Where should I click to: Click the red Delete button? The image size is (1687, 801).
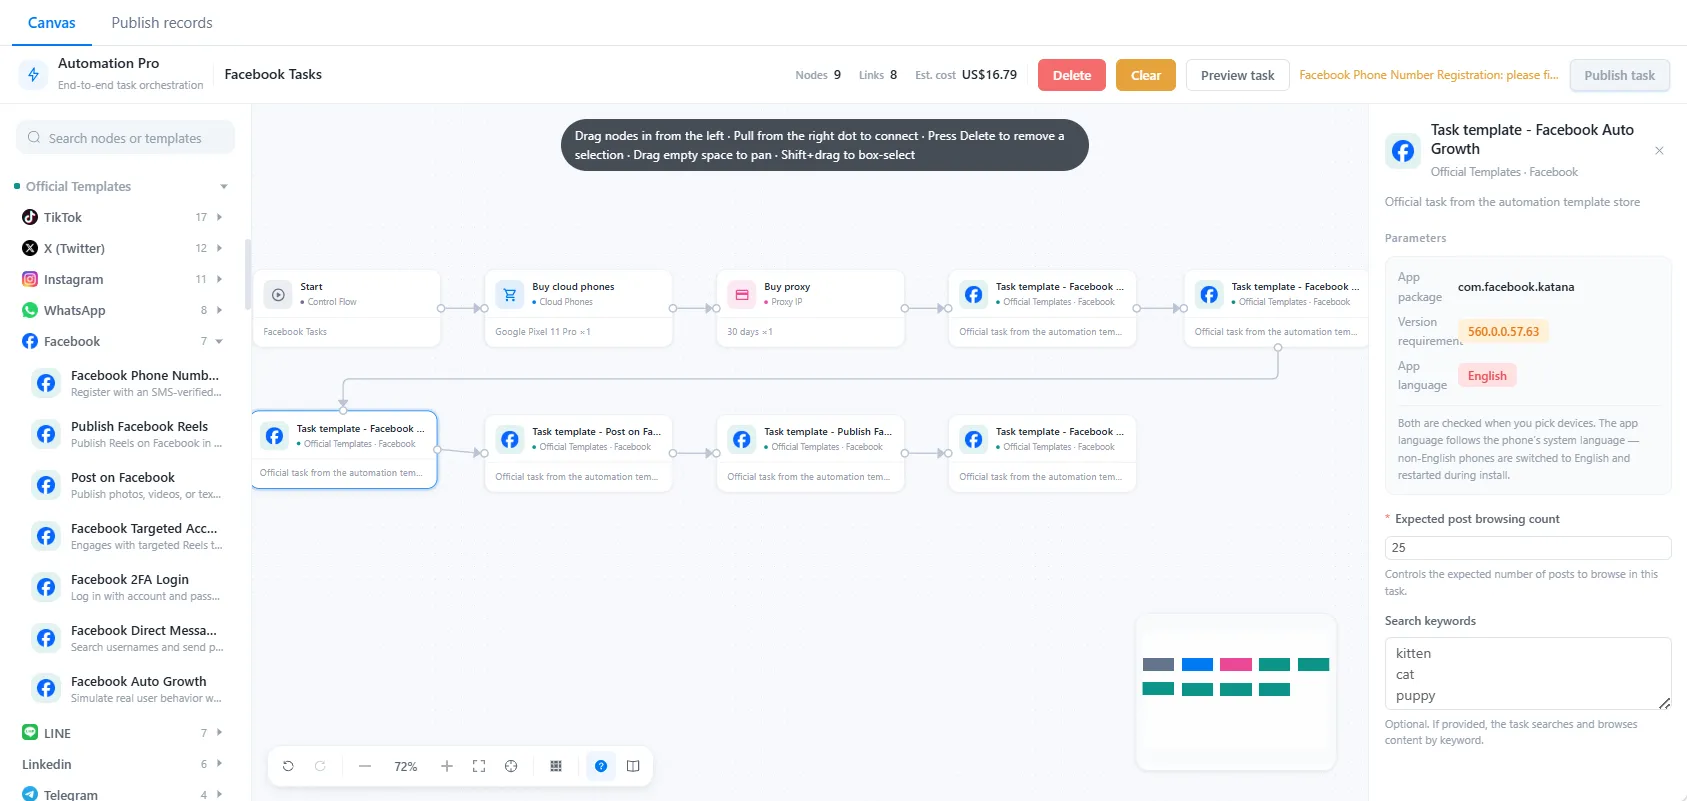pyautogui.click(x=1072, y=75)
